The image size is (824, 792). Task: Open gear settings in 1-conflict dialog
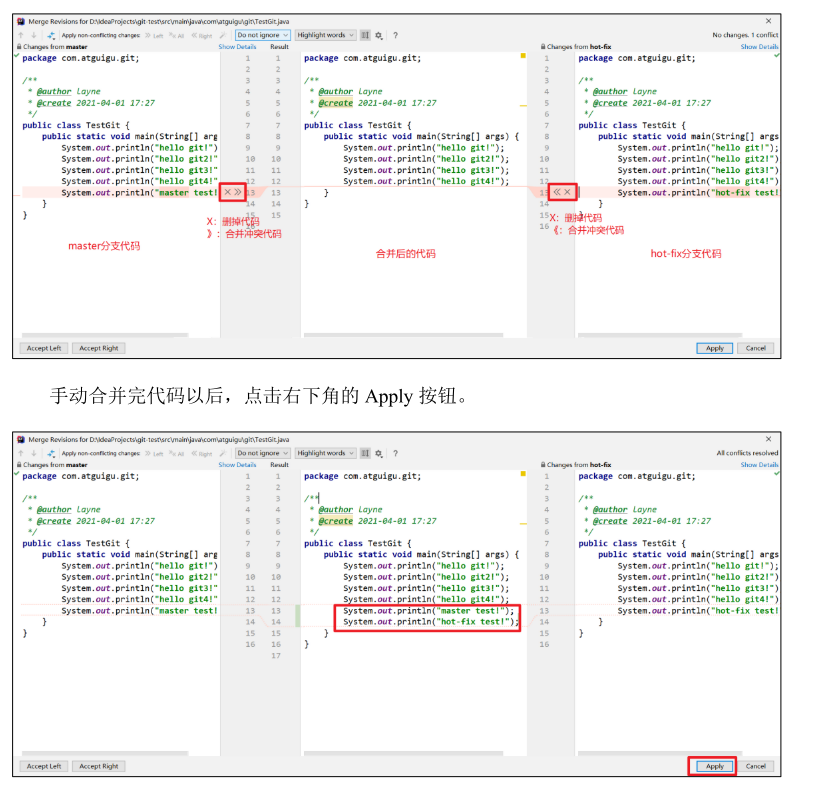click(379, 35)
